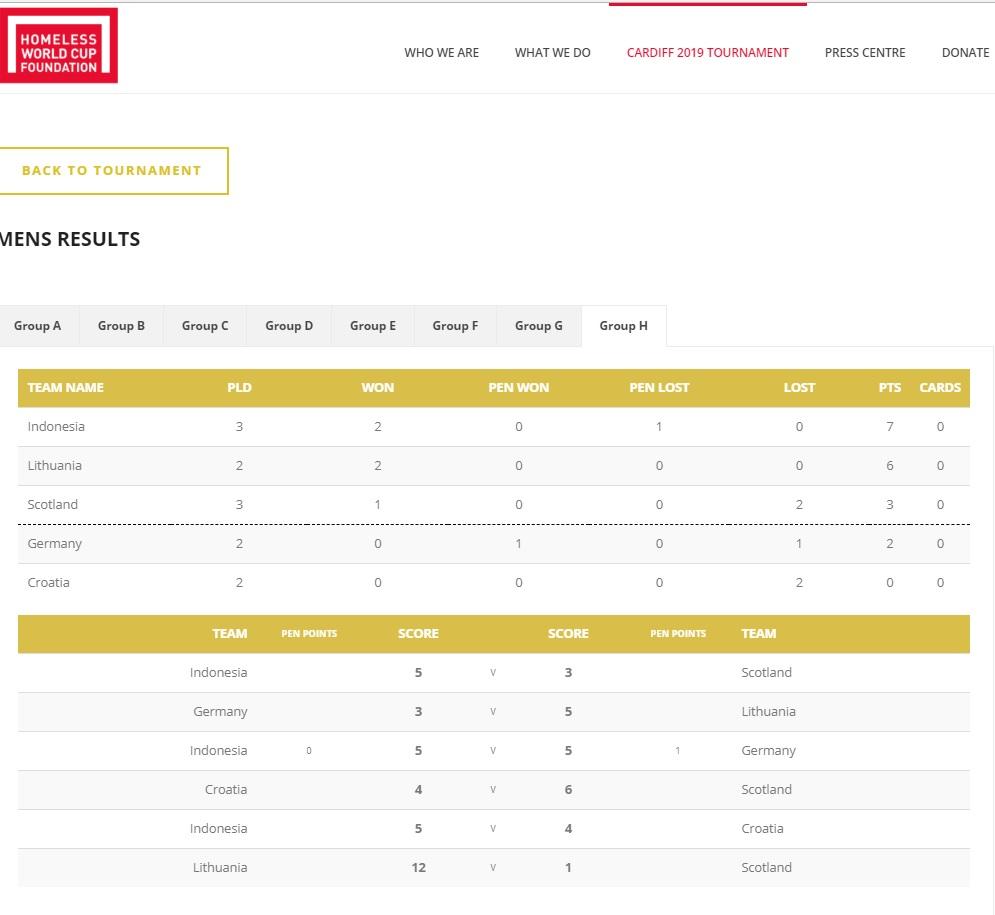995x915 pixels.
Task: Click the Homeless World Cup Foundation logo
Action: click(59, 46)
